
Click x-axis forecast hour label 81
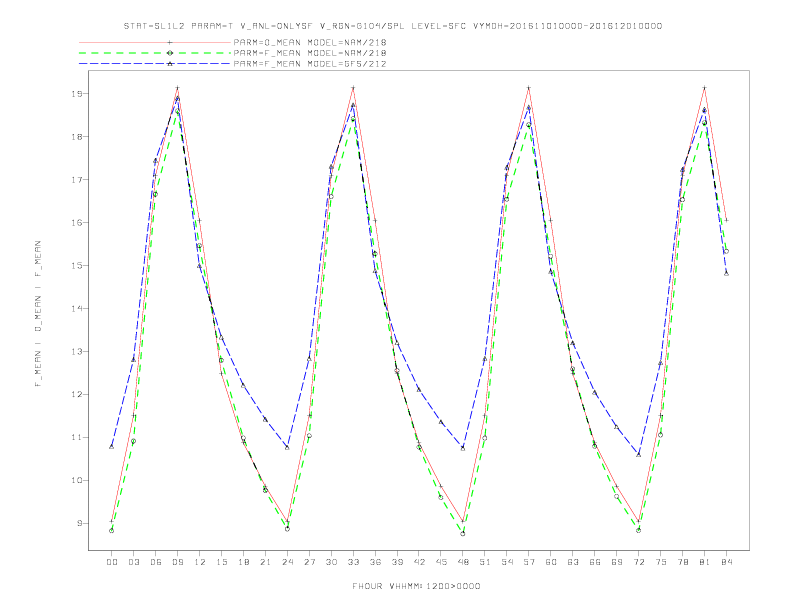pos(705,562)
